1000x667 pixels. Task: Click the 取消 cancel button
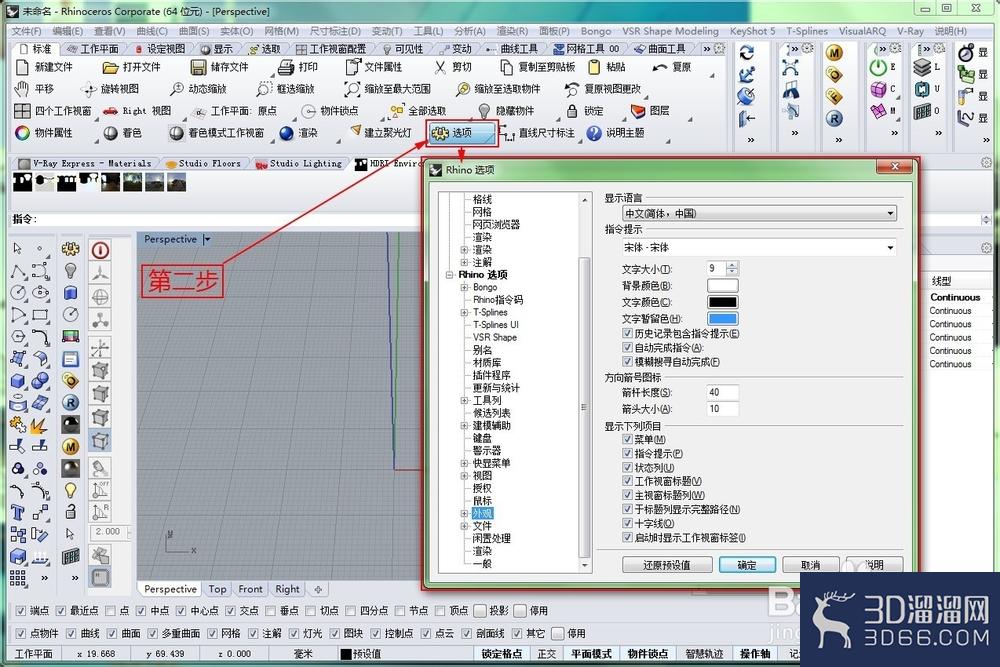(x=811, y=565)
